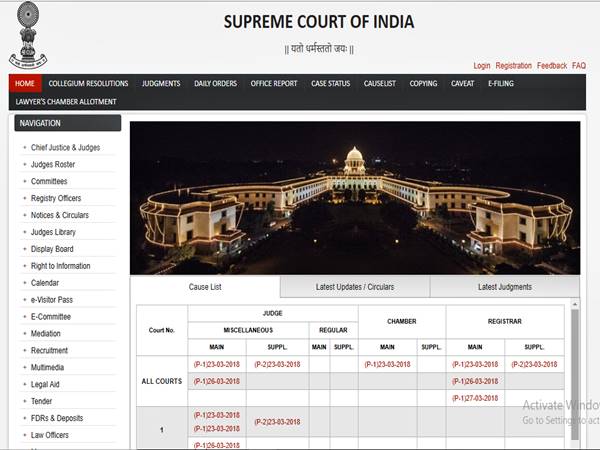
Task: Open All Courts Registrar Suppl (P-2)23-03-2018
Action: point(534,364)
